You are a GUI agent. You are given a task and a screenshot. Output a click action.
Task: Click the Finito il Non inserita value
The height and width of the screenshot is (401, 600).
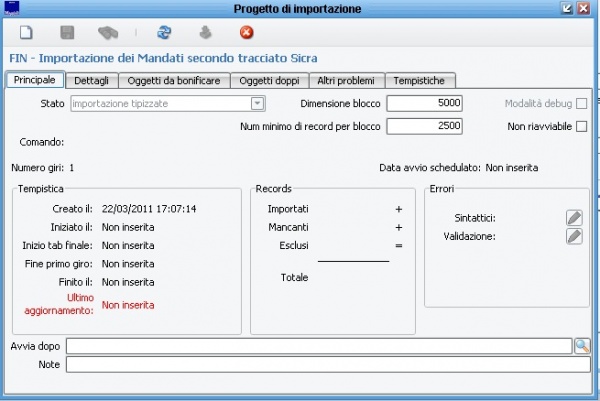[128, 282]
